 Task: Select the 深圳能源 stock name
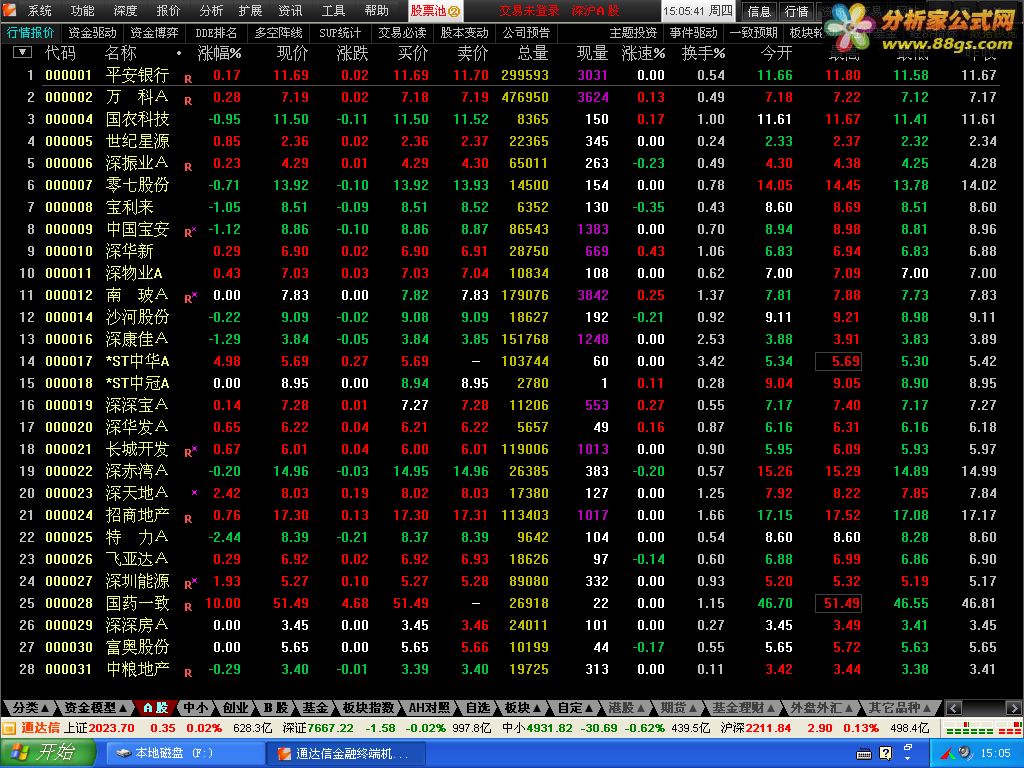click(x=137, y=581)
